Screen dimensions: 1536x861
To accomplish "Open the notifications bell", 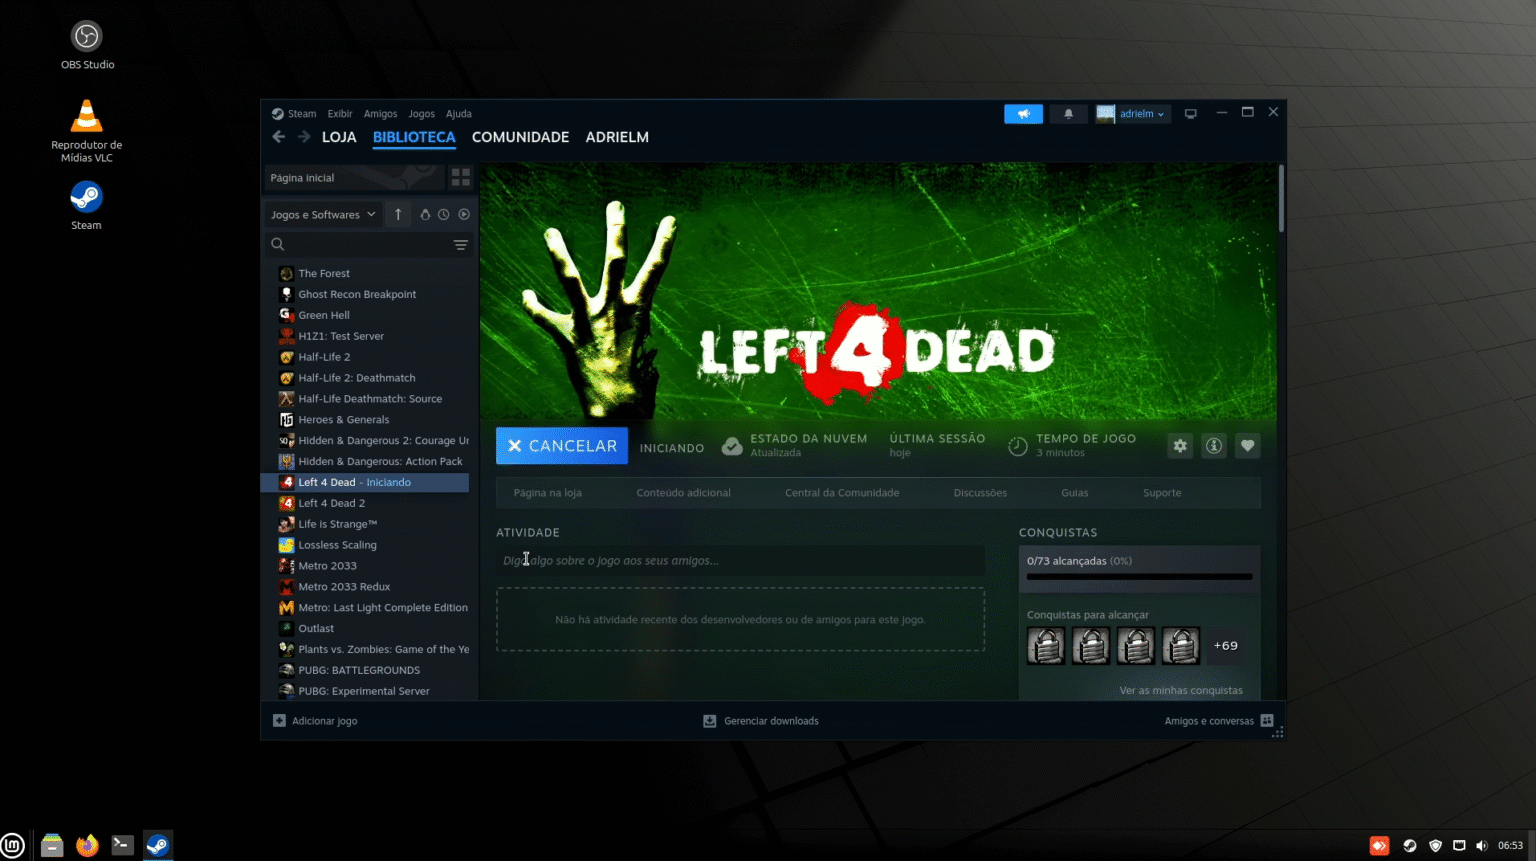I will (1068, 114).
